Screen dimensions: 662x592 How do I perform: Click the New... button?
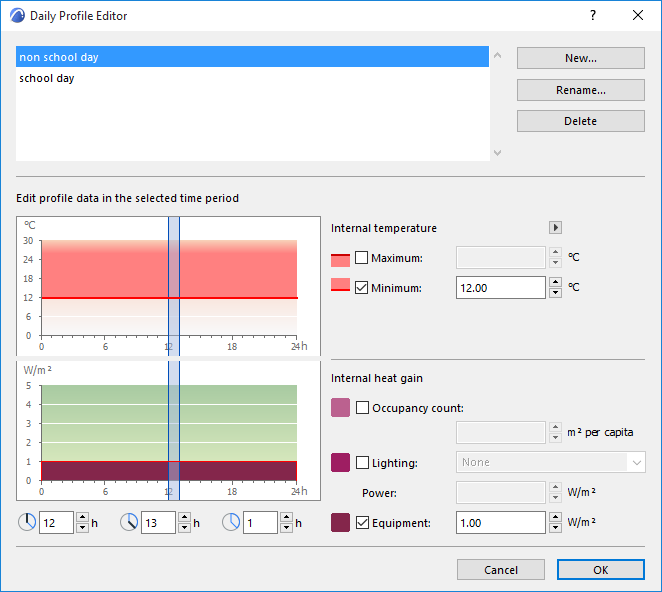(580, 58)
